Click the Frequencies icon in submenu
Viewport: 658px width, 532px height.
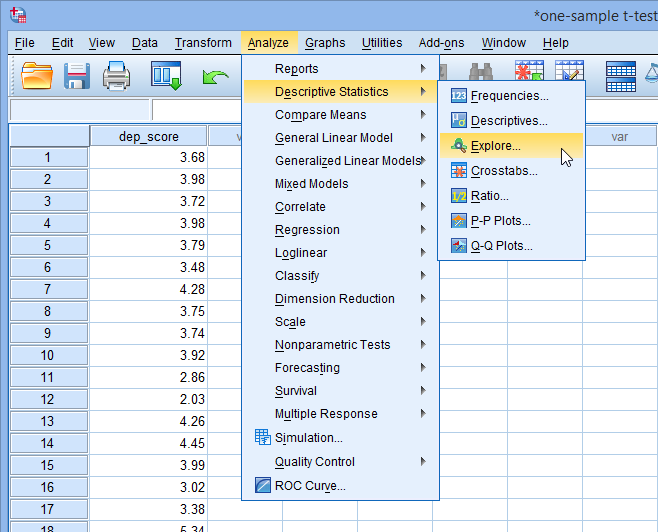pos(458,96)
